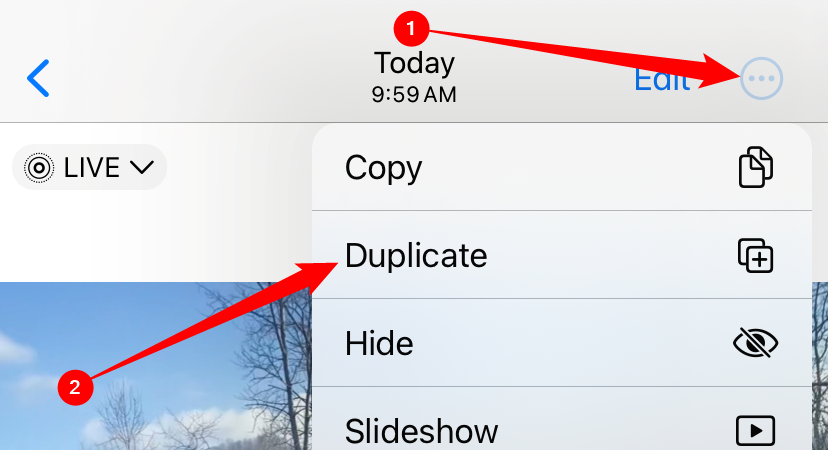828x450 pixels.
Task: Click the Duplicate plus-square icon
Action: point(756,256)
